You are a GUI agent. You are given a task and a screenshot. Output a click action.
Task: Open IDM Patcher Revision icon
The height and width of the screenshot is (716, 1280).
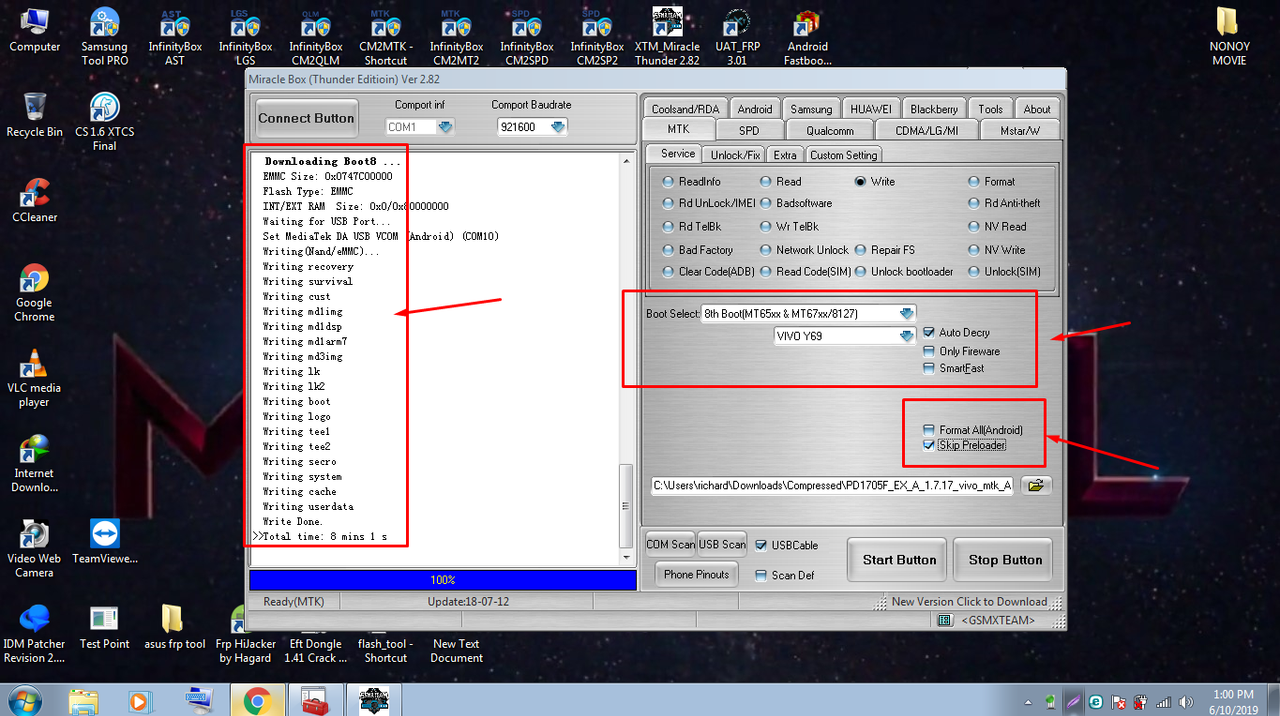[x=34, y=634]
